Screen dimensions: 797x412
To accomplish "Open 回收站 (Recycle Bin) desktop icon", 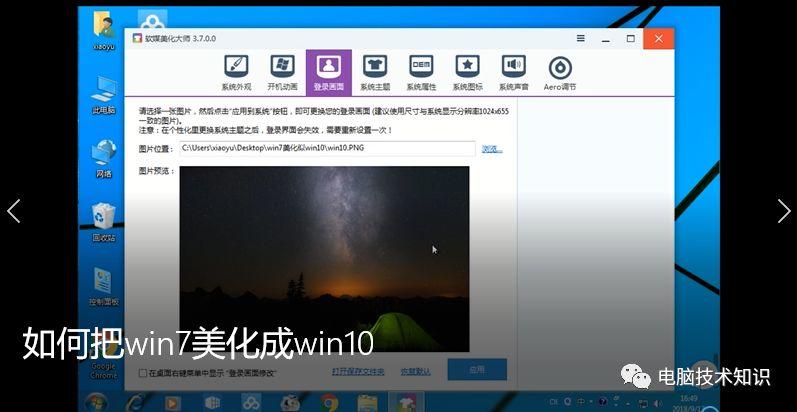I will coord(104,223).
